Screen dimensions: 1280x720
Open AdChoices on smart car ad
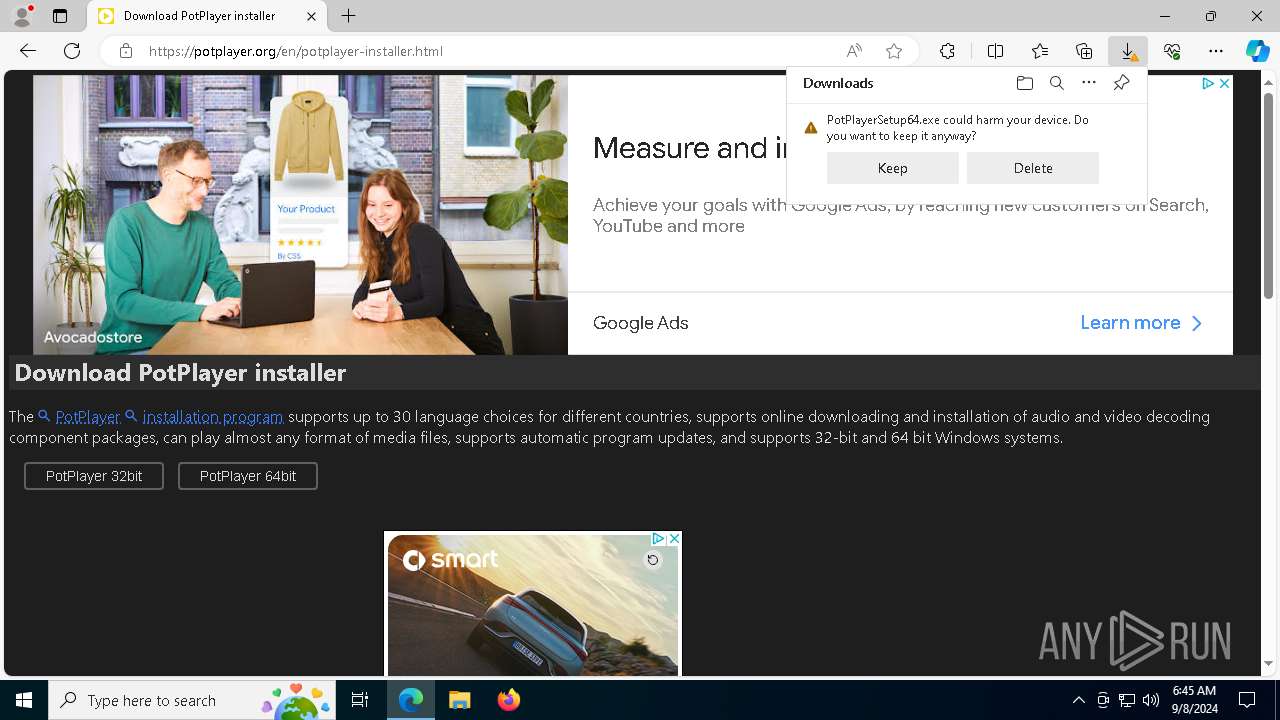click(x=658, y=538)
